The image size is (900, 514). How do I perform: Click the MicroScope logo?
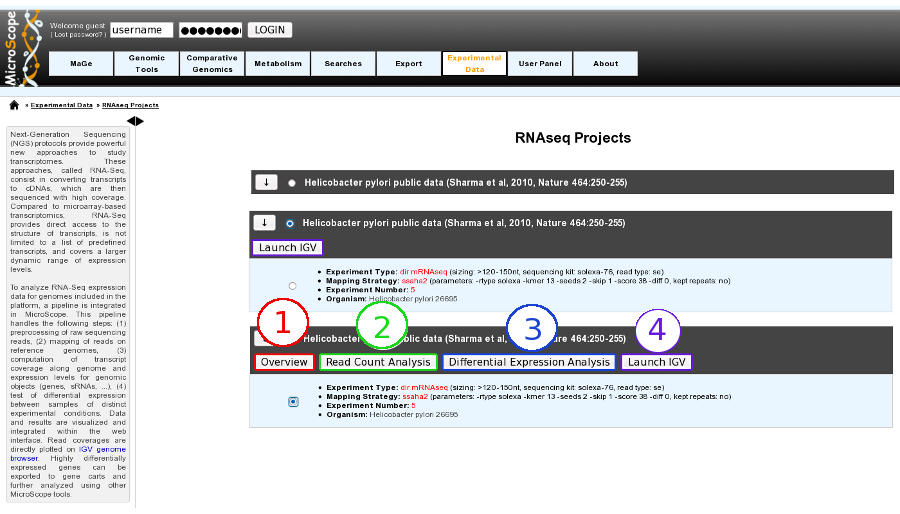coord(22,48)
